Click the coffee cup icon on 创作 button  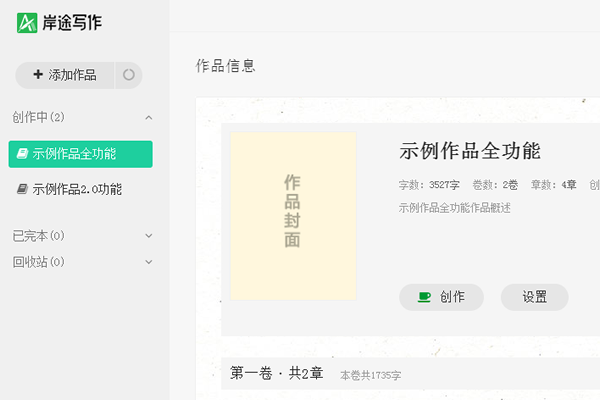424,297
